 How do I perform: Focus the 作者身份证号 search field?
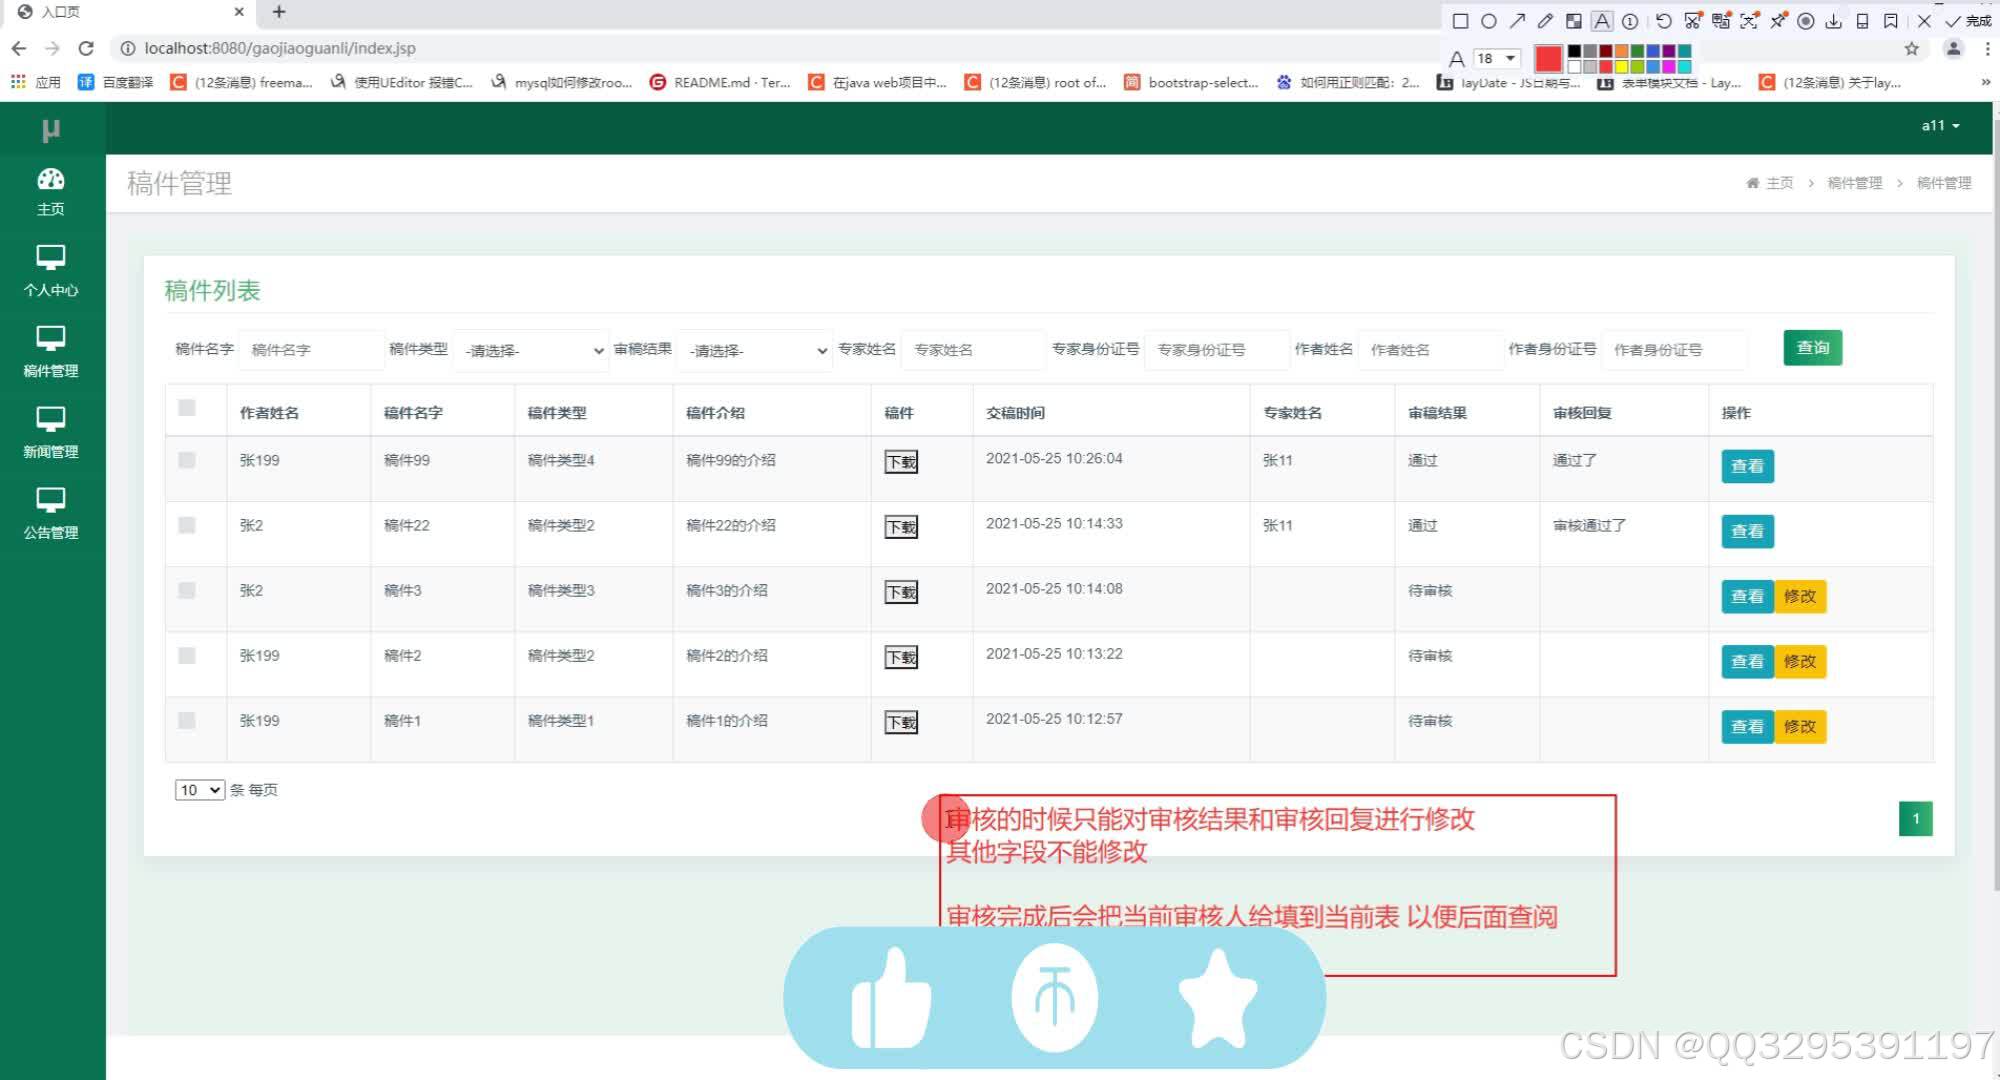tap(1674, 350)
